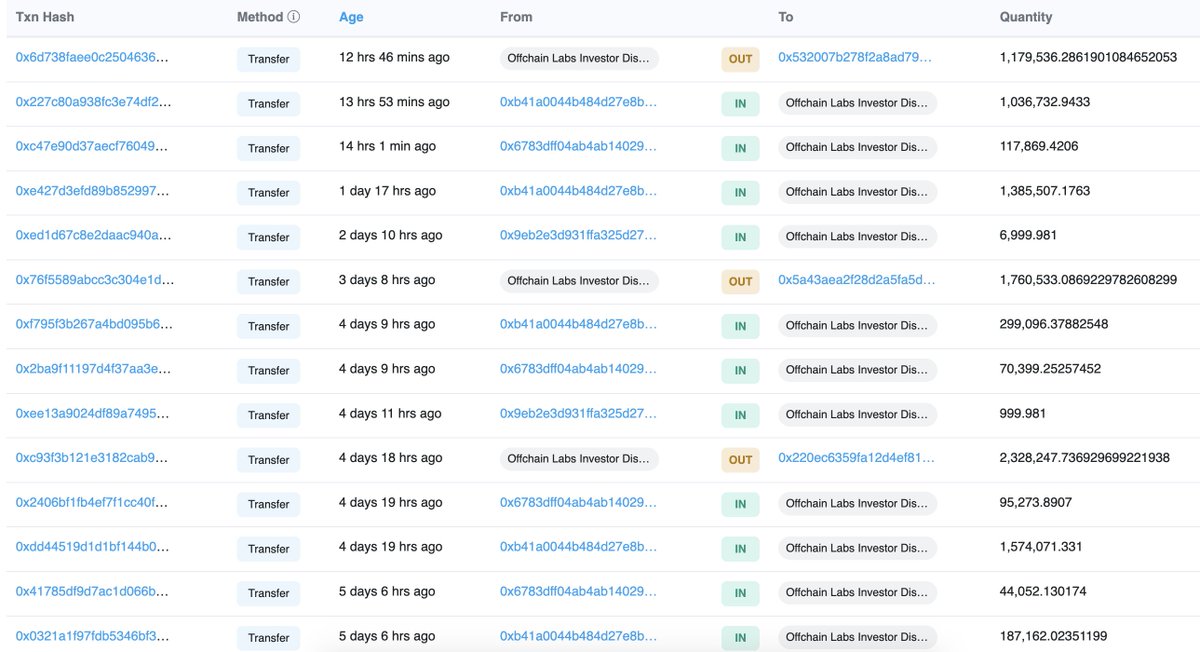Open transaction hash 0xed1d67c8e2daac940a

(93, 235)
